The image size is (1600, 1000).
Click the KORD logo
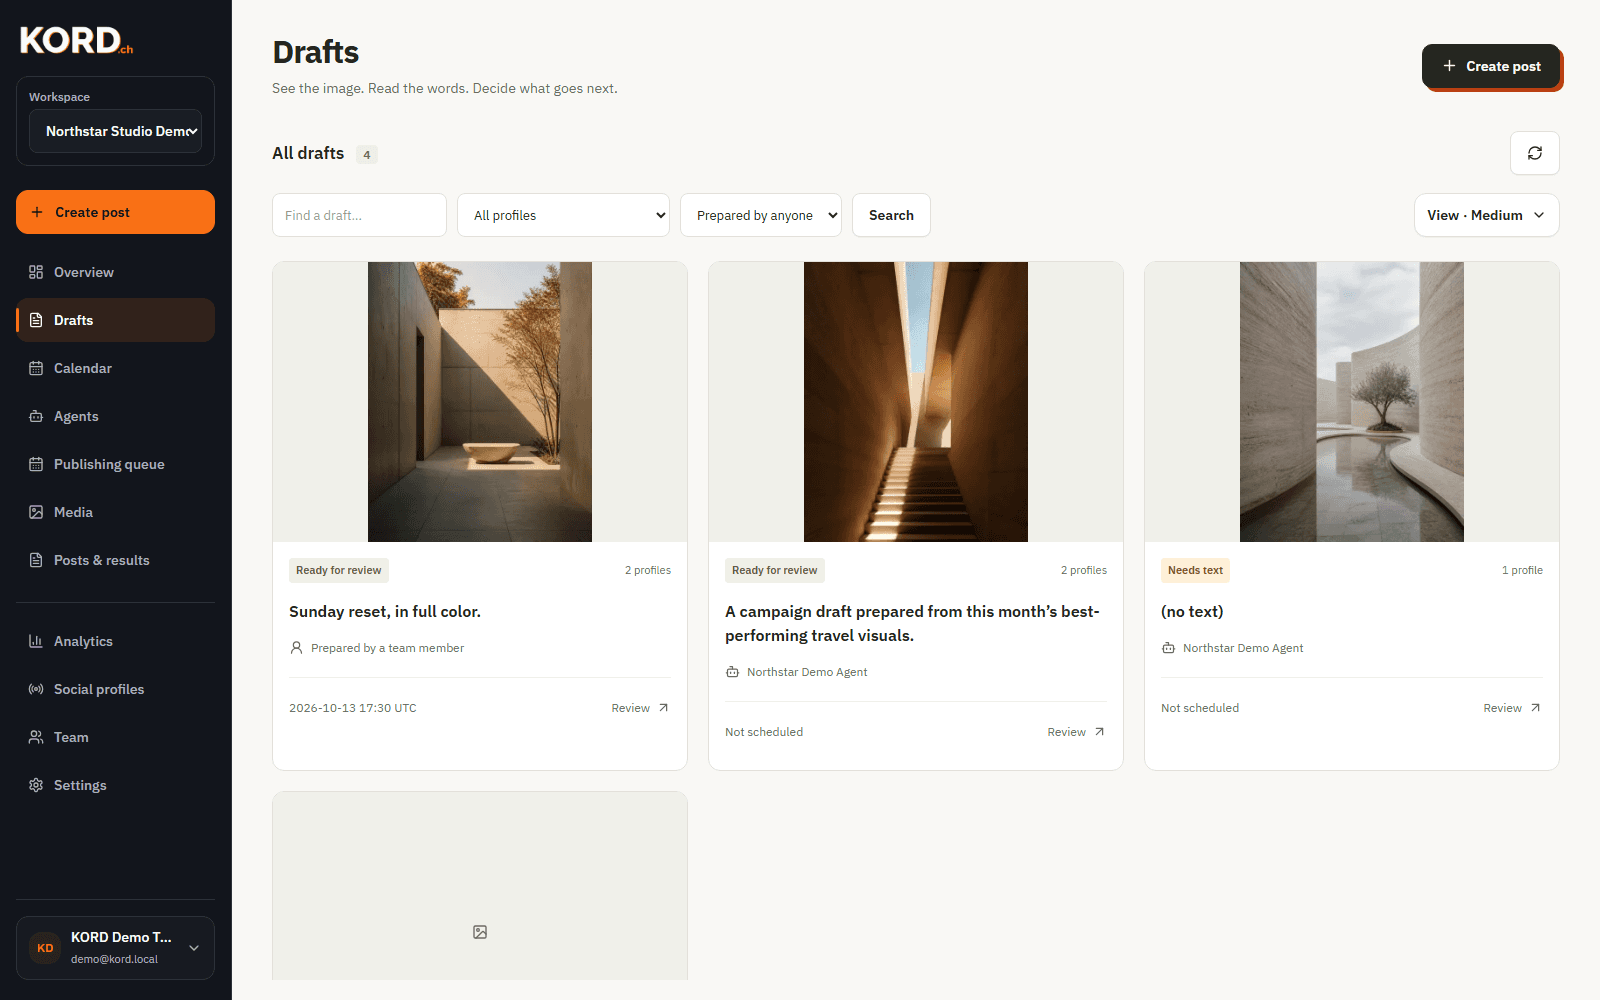76,40
